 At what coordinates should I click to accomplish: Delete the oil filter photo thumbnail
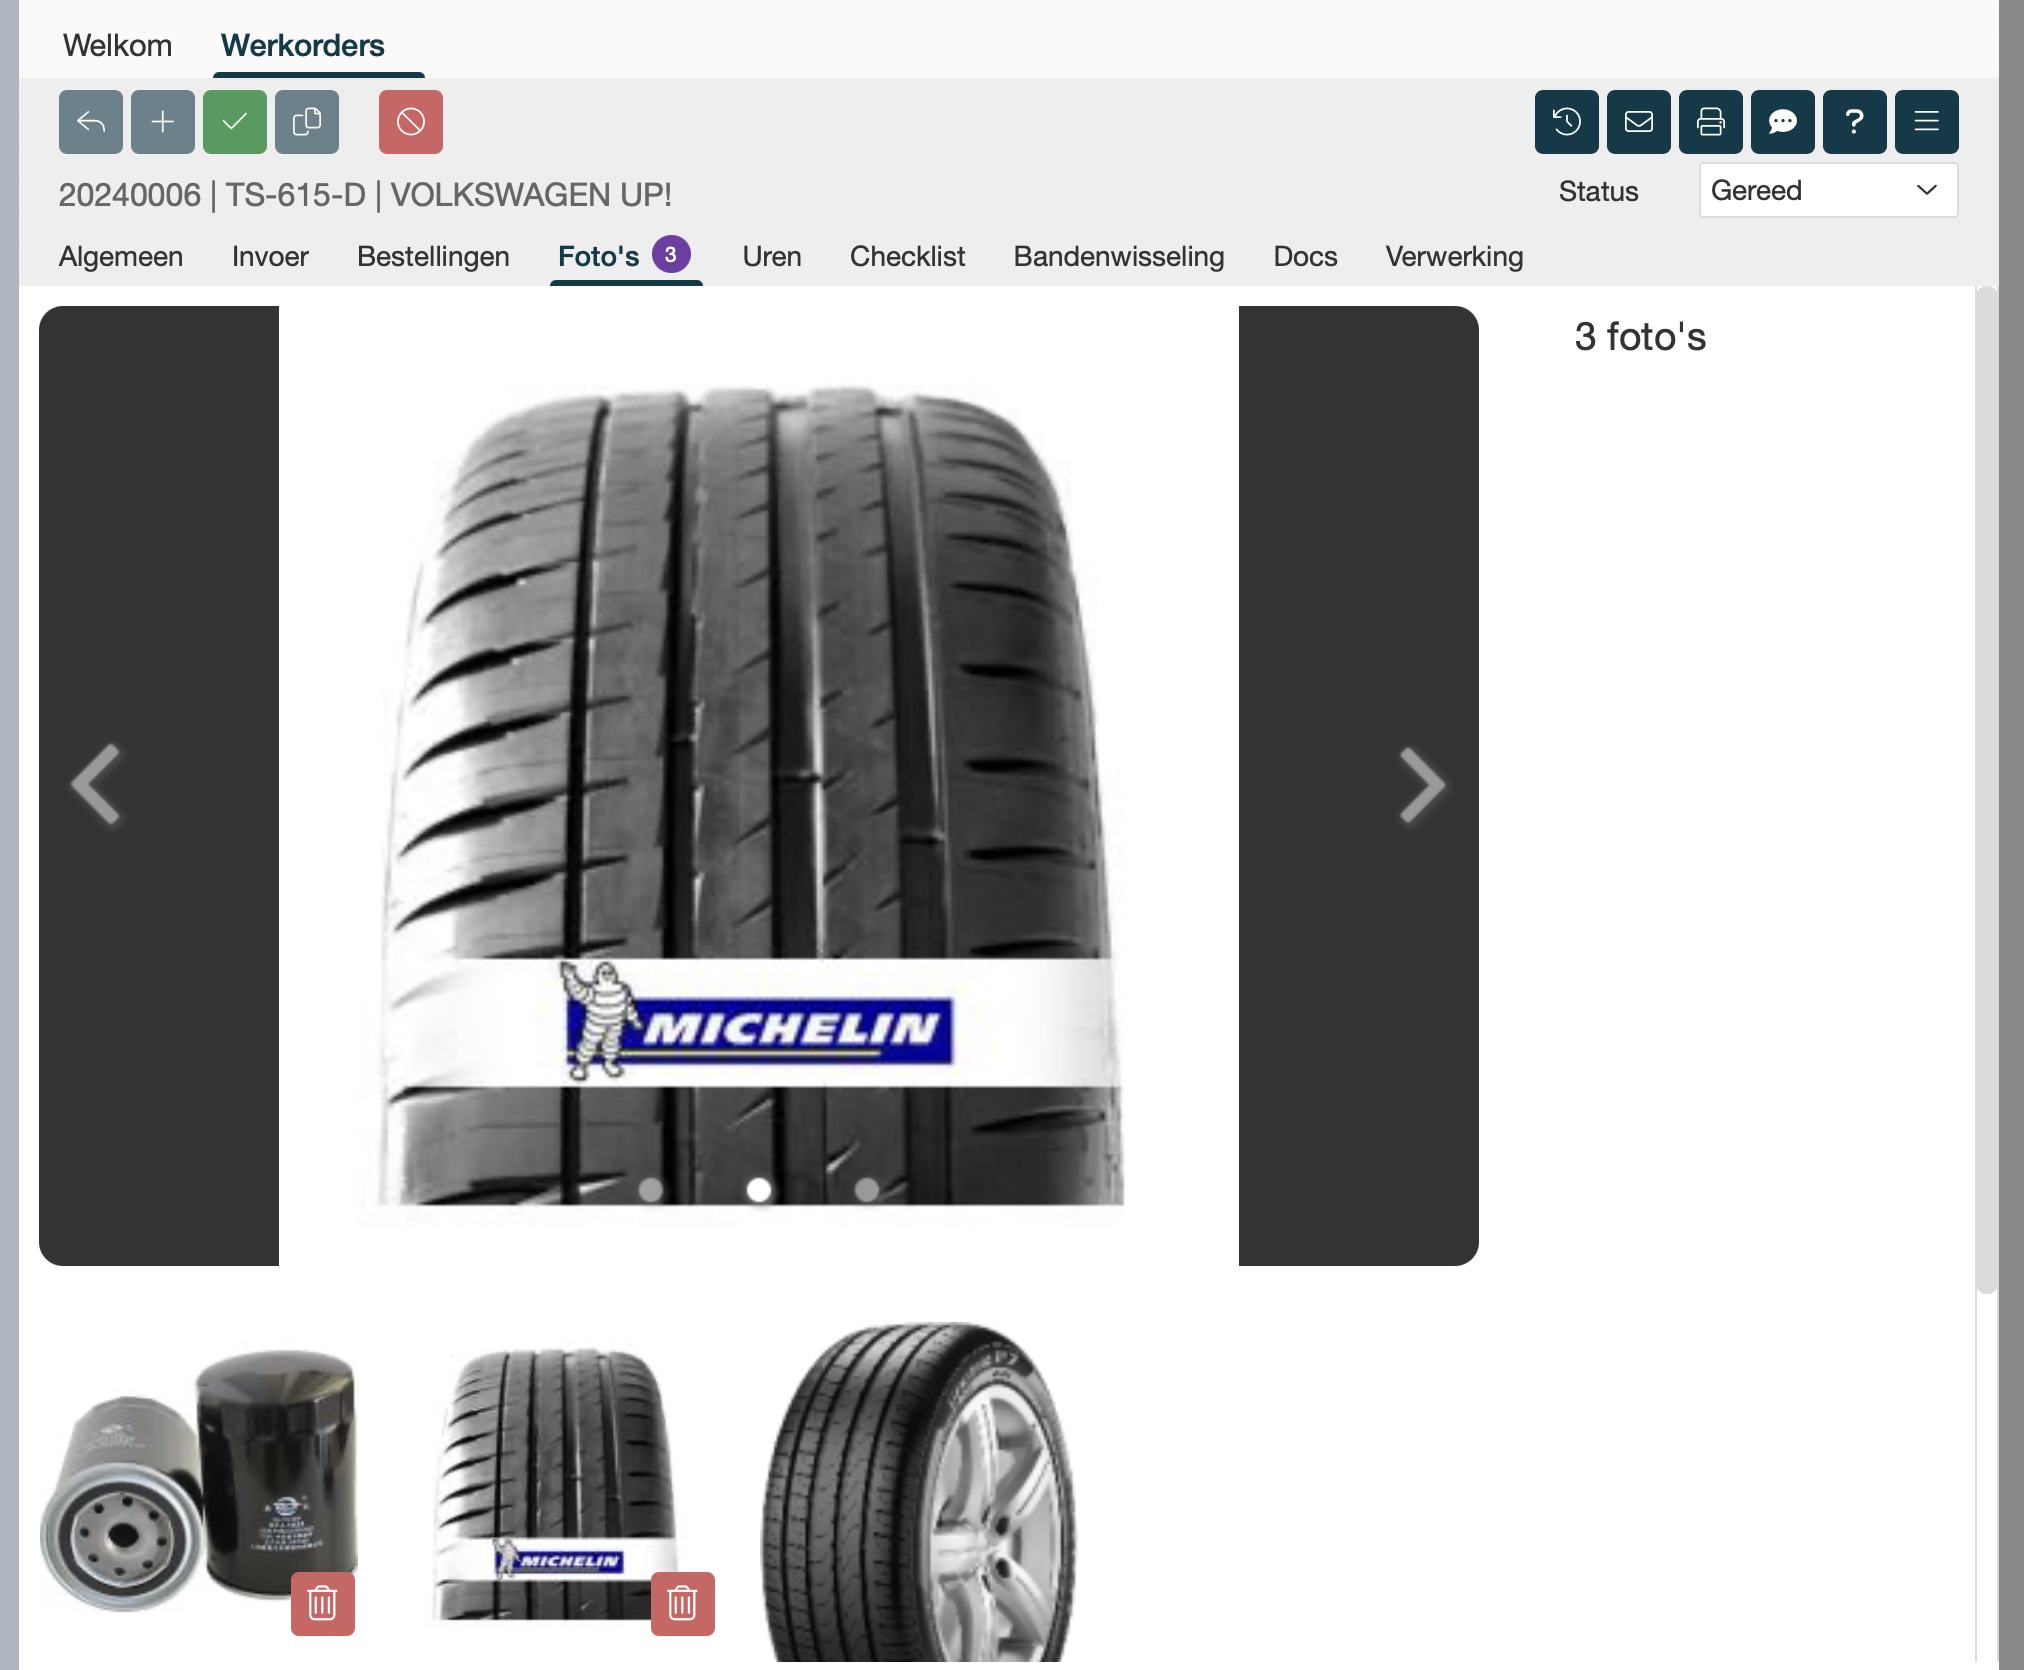point(322,1603)
